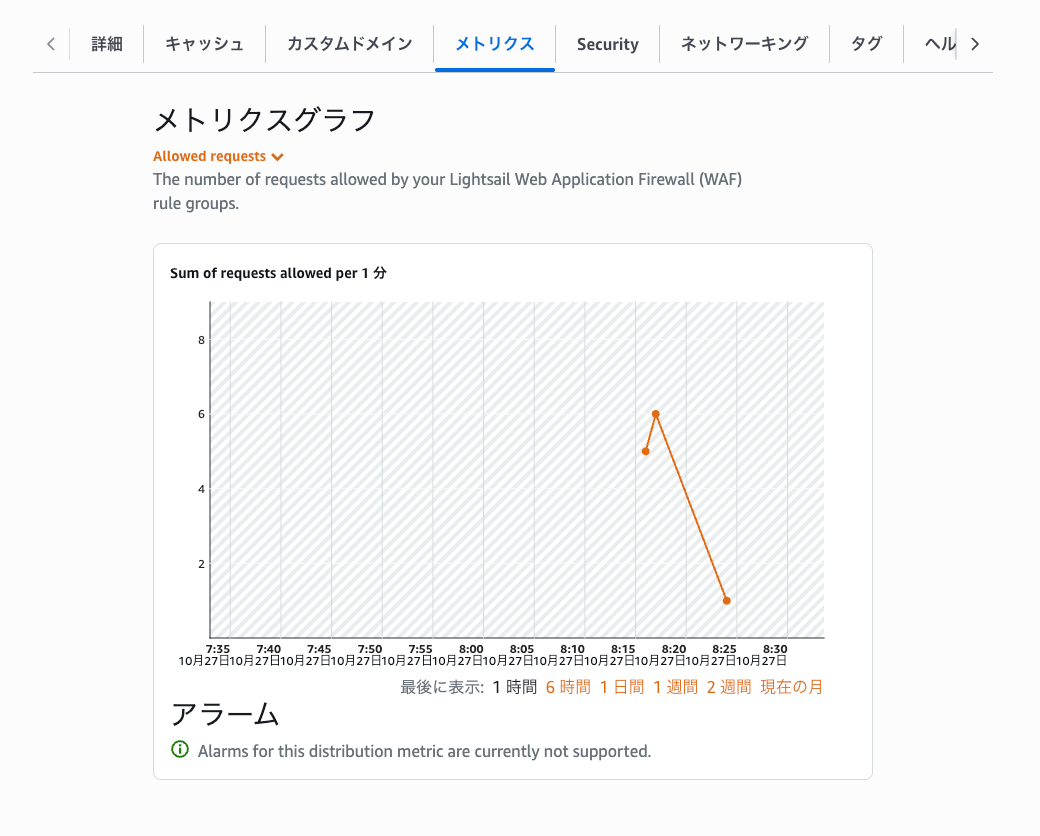Switch to the タグ tab
The image size is (1040, 836).
pos(866,44)
